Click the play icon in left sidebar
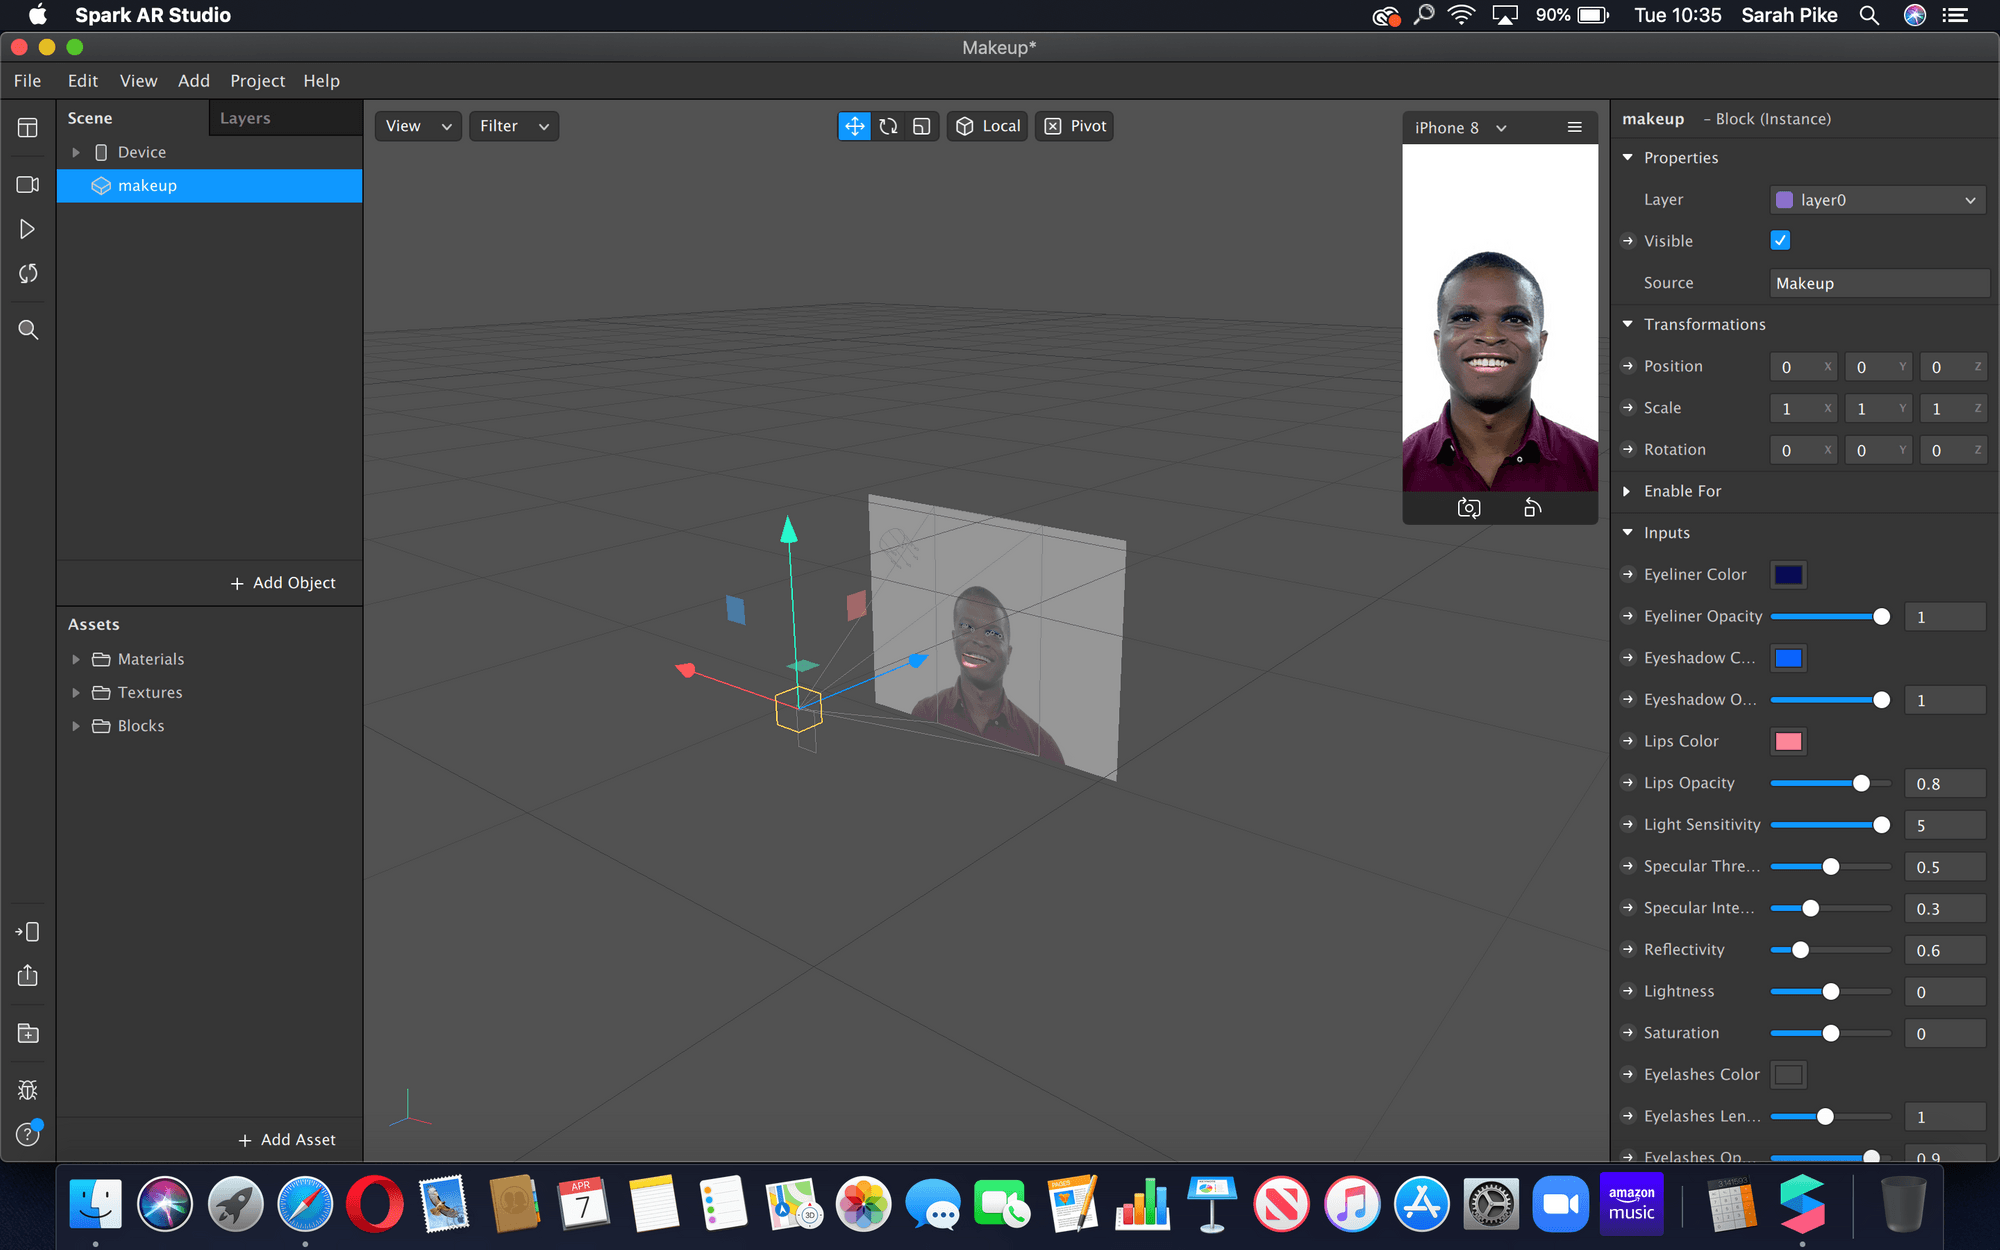2000x1250 pixels. (x=28, y=229)
